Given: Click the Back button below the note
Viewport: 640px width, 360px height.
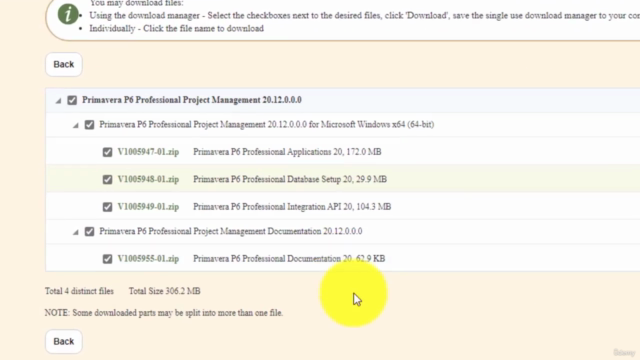Looking at the screenshot, I should (64, 341).
